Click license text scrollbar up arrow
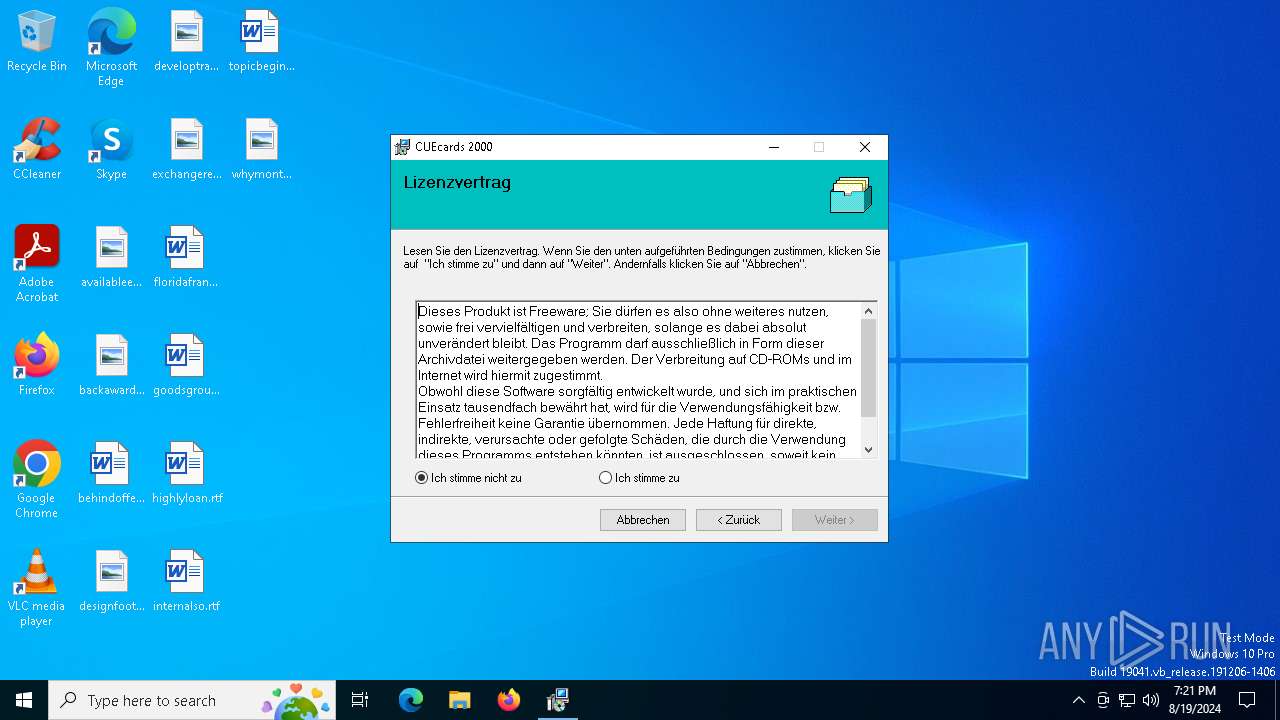1280x720 pixels. coord(868,311)
